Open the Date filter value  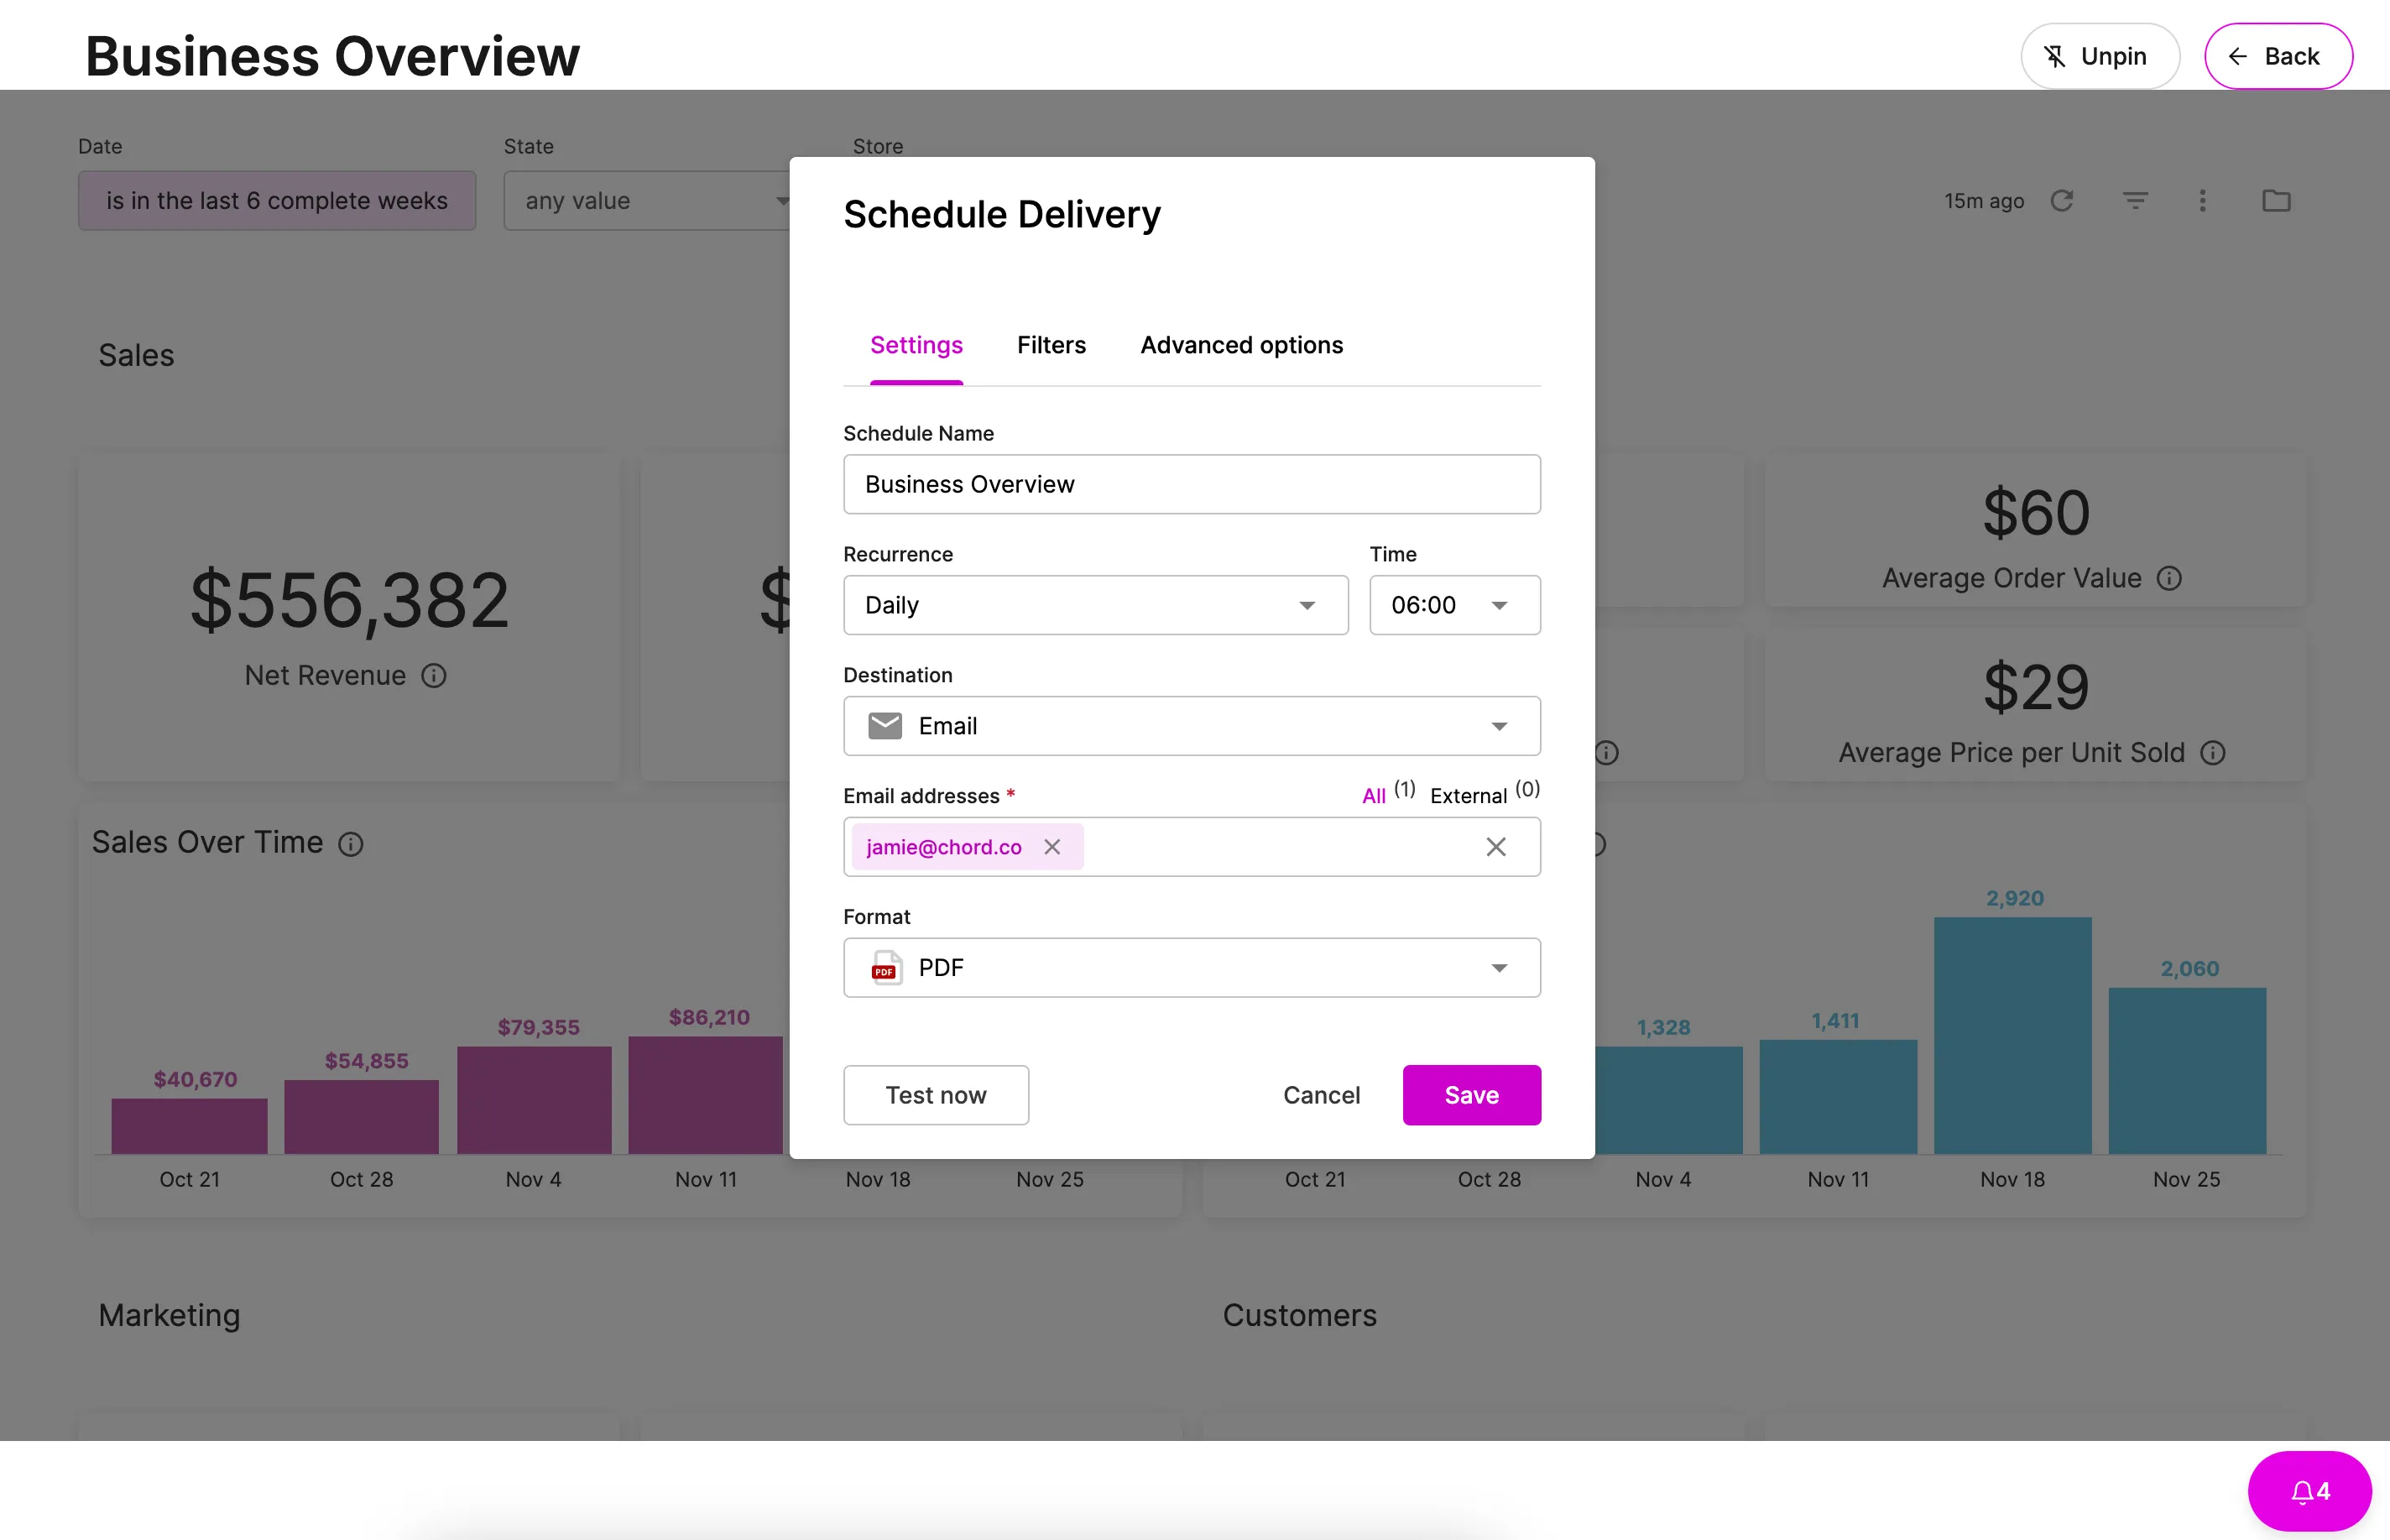coord(277,201)
